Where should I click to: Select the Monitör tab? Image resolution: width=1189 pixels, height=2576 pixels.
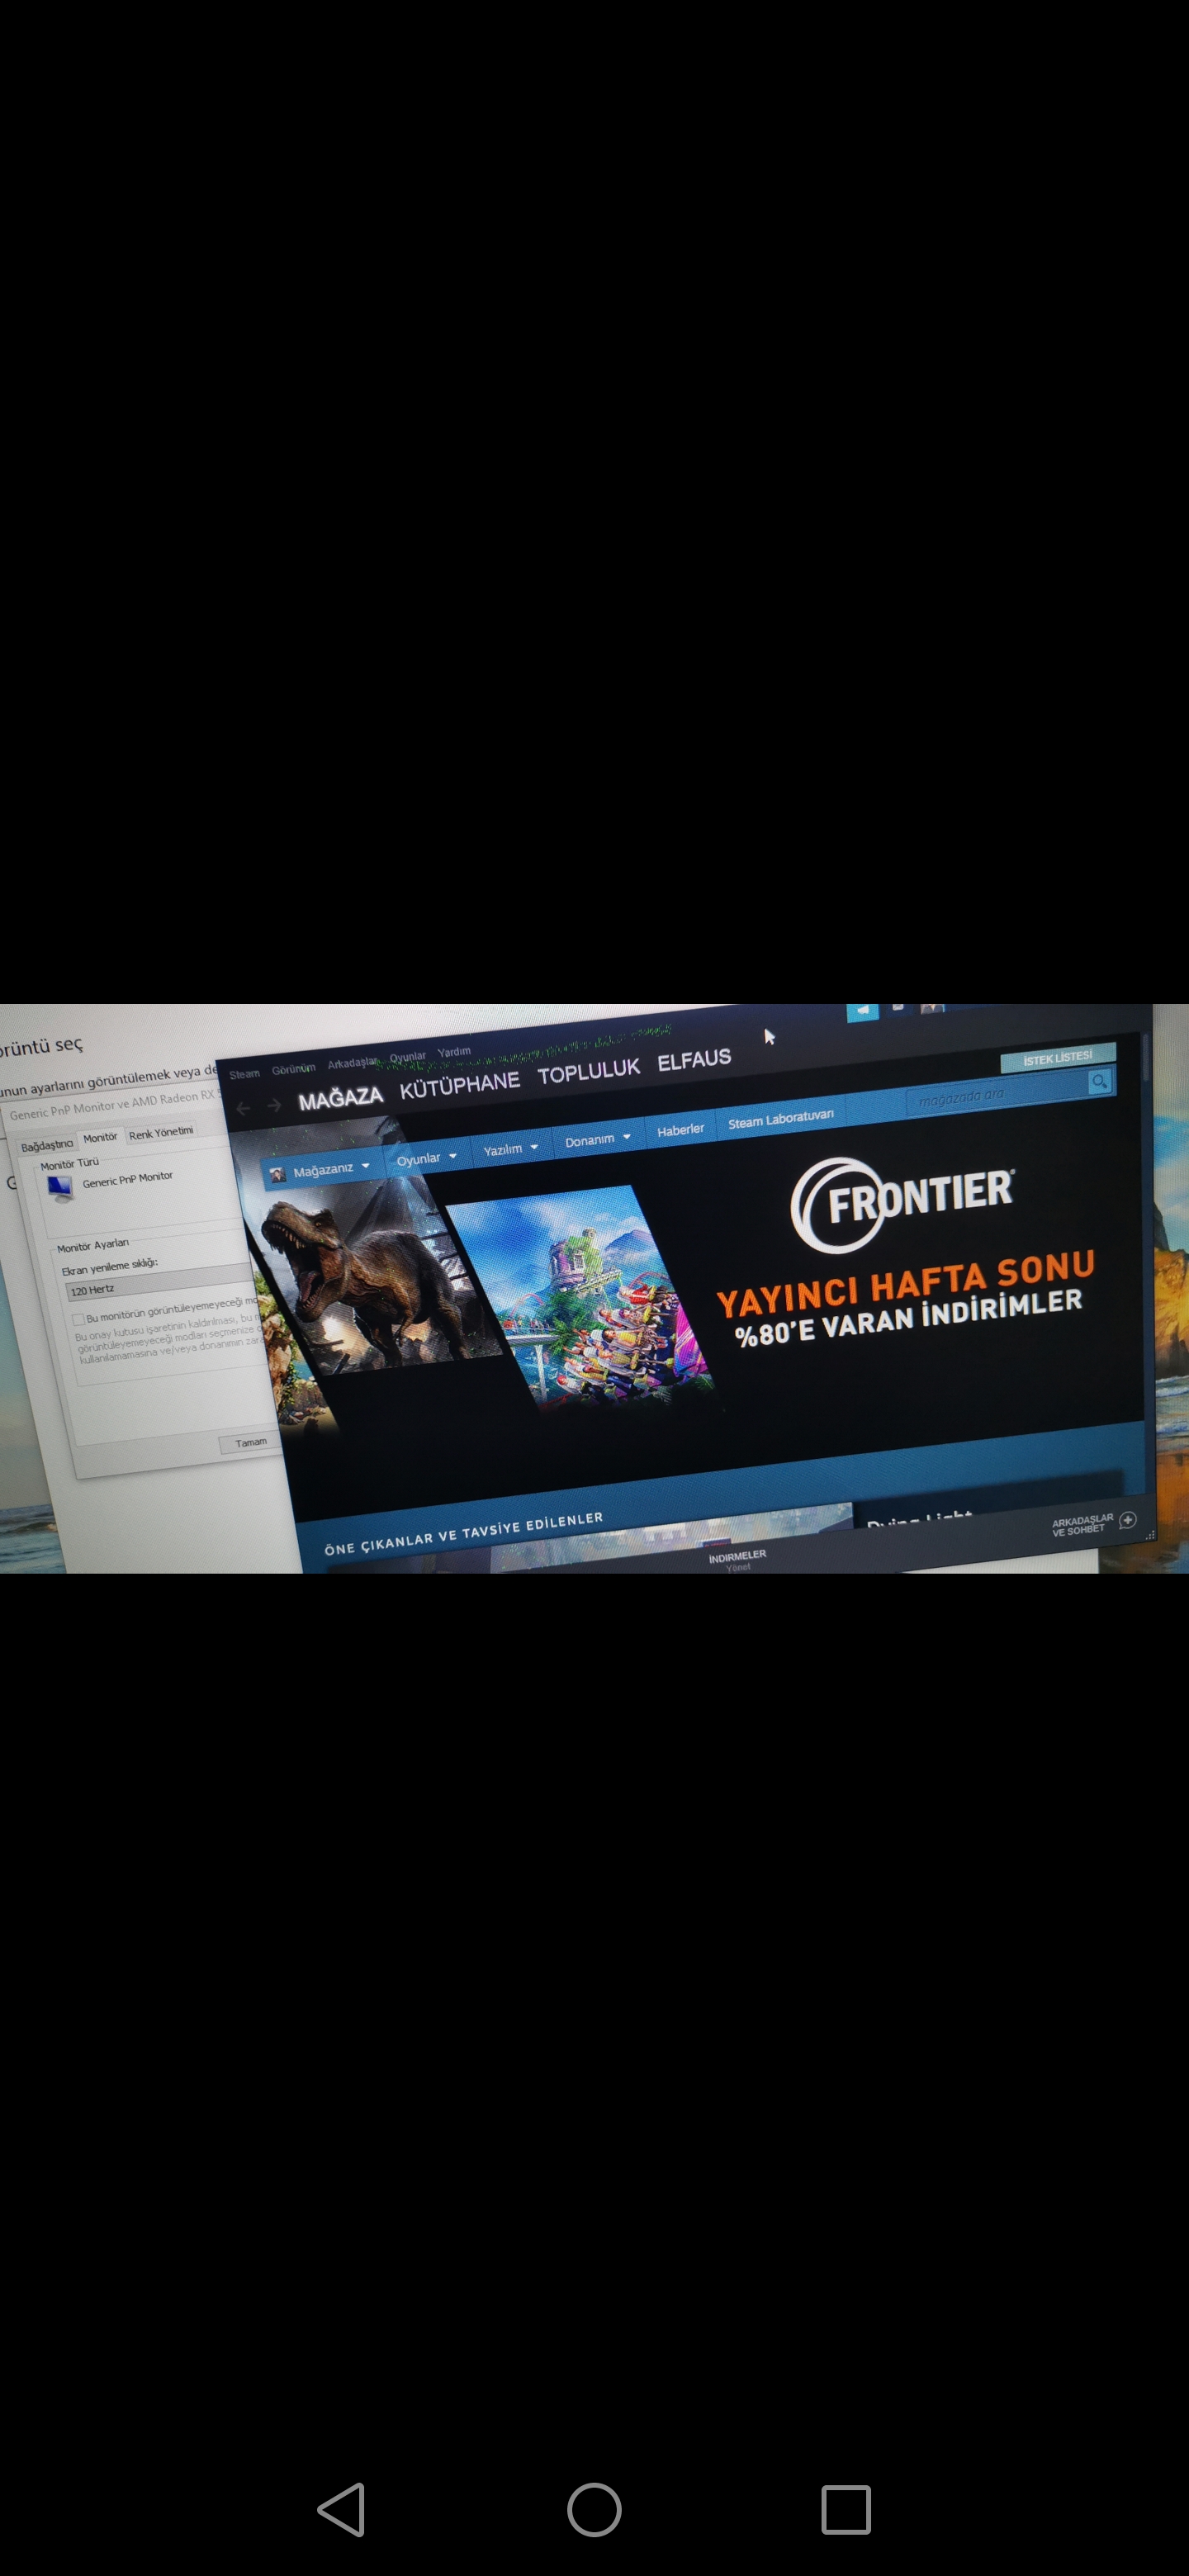tap(100, 1138)
